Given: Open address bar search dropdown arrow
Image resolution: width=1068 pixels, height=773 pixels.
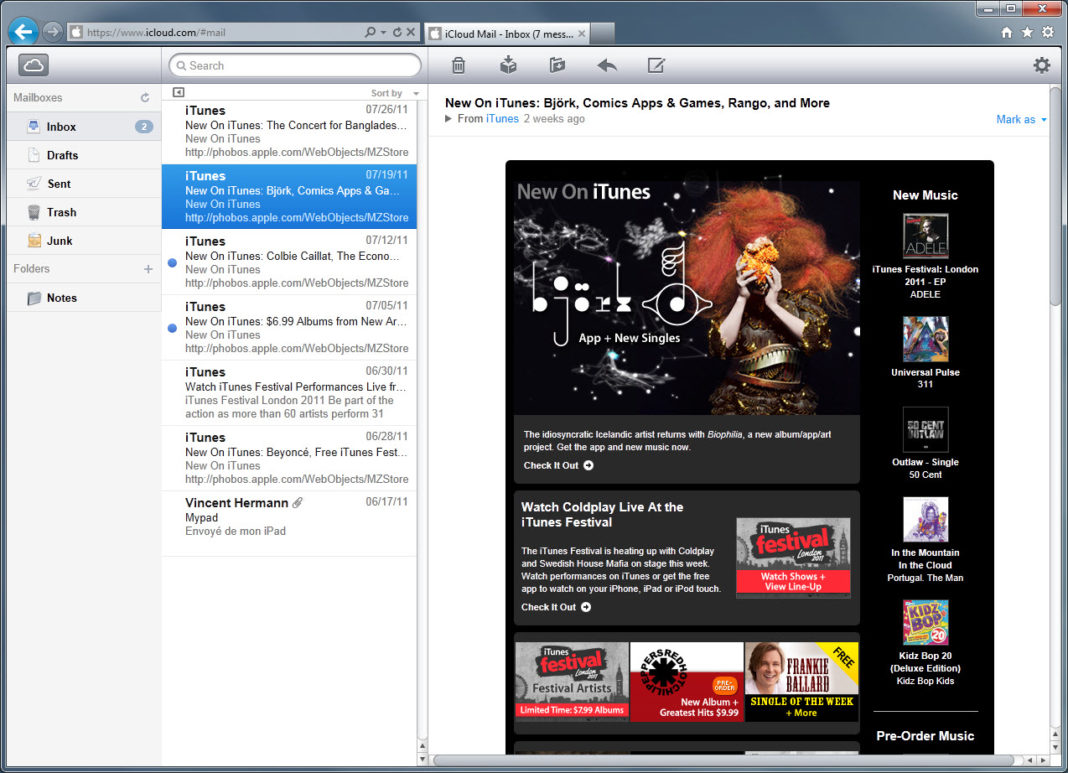Looking at the screenshot, I should point(383,32).
